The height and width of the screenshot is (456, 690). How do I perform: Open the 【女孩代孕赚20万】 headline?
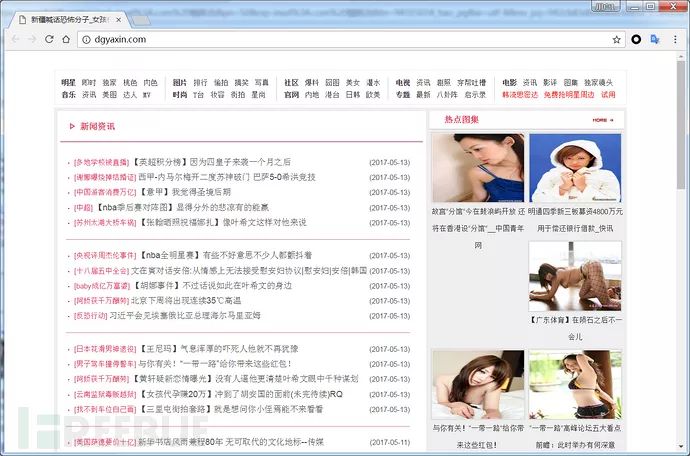(240, 394)
